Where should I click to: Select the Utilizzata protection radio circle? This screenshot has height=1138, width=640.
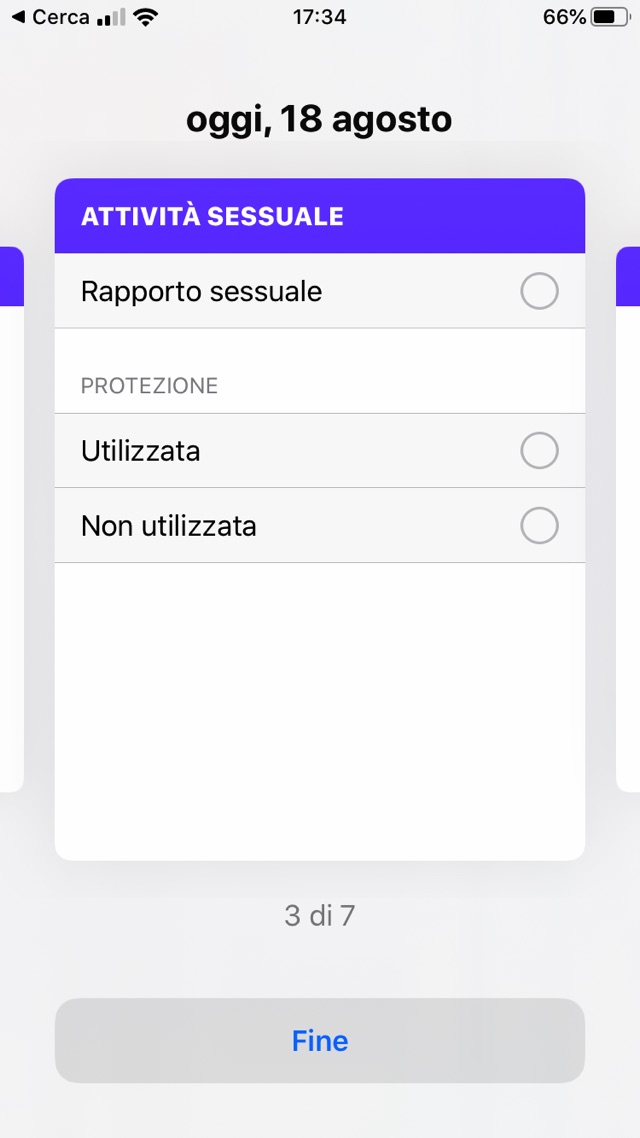(x=539, y=451)
